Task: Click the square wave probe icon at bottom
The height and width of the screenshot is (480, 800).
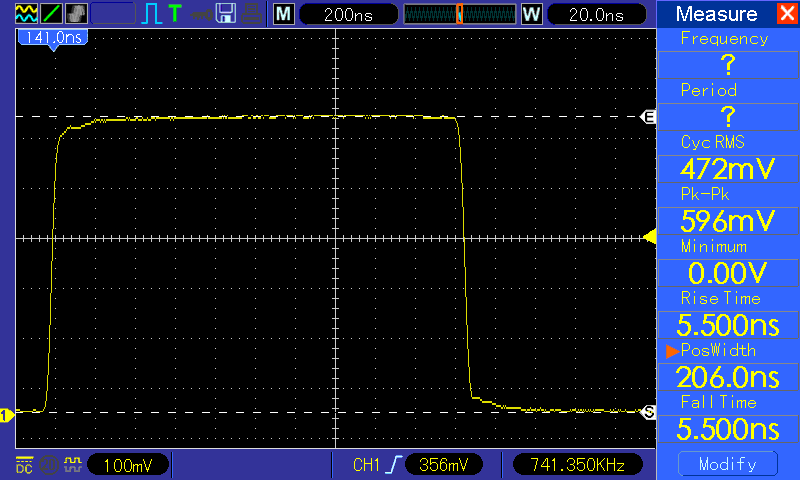Action: pyautogui.click(x=73, y=465)
